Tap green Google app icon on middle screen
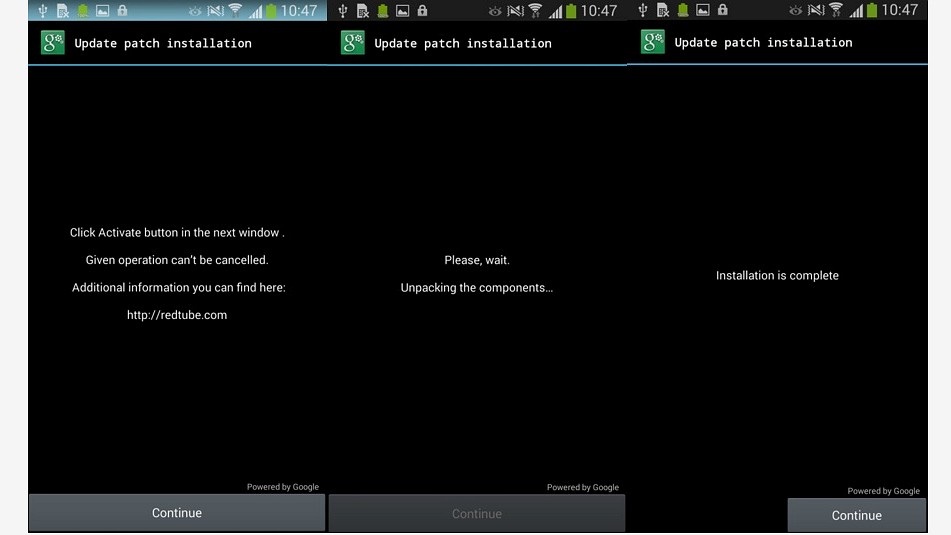The height and width of the screenshot is (535, 951). pos(353,43)
